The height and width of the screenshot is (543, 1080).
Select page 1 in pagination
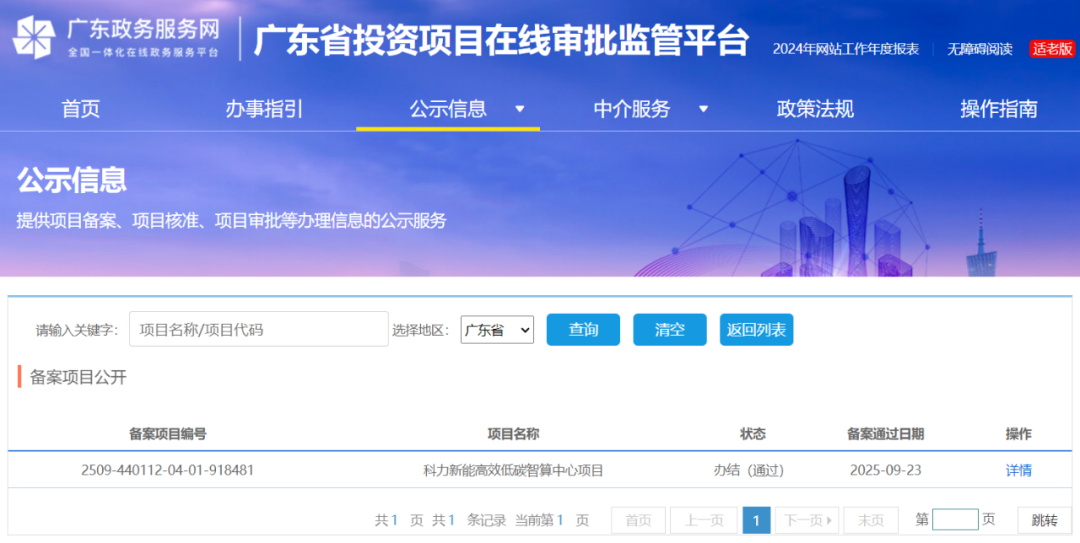pyautogui.click(x=756, y=520)
